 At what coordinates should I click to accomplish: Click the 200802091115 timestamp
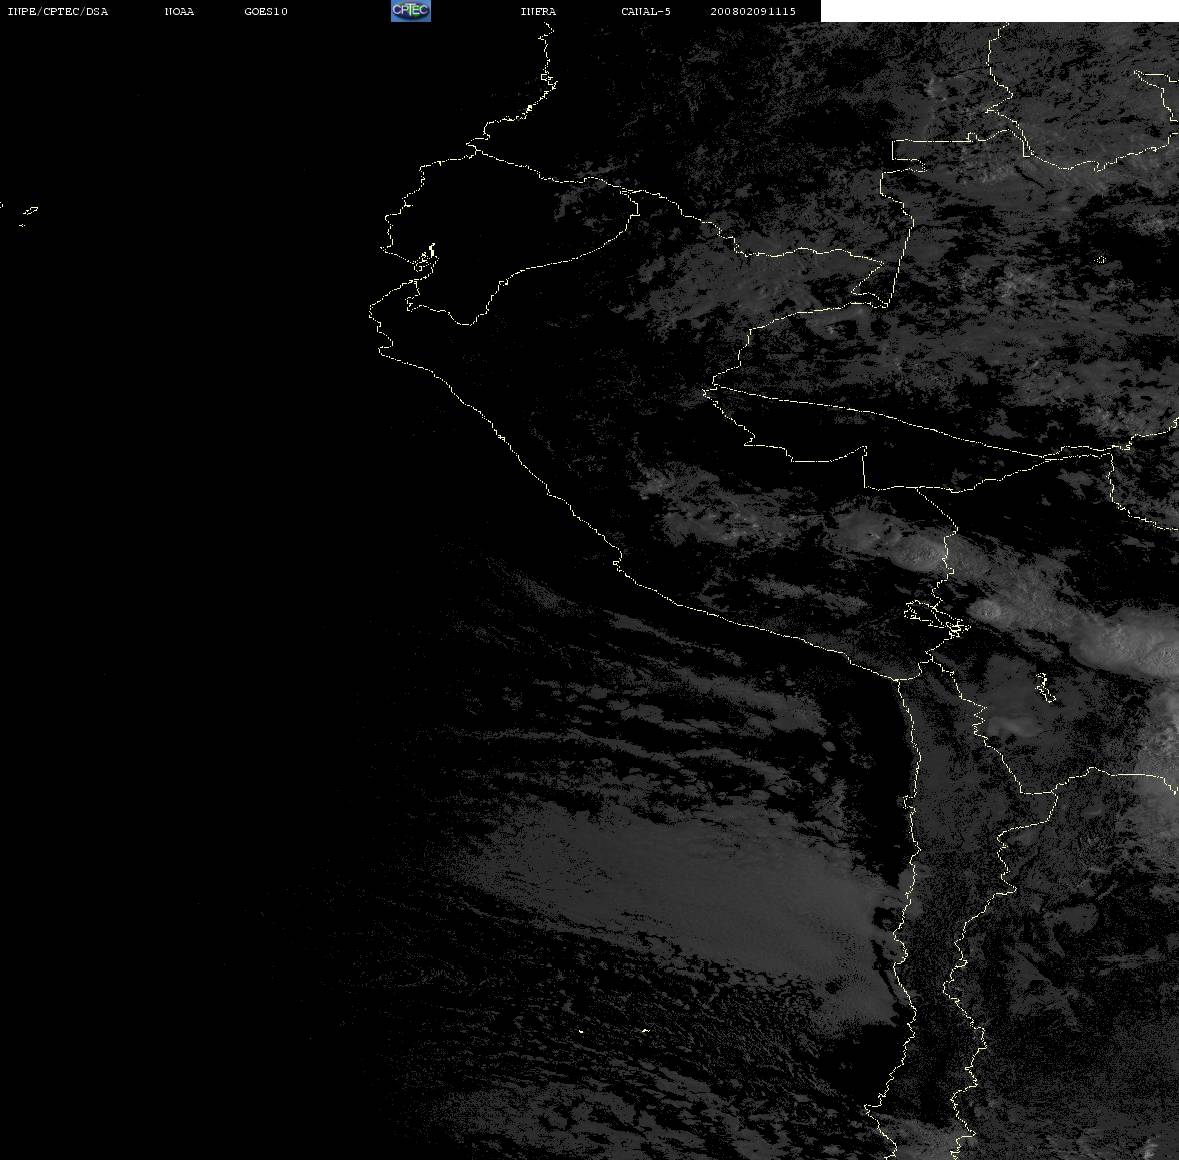click(x=753, y=11)
